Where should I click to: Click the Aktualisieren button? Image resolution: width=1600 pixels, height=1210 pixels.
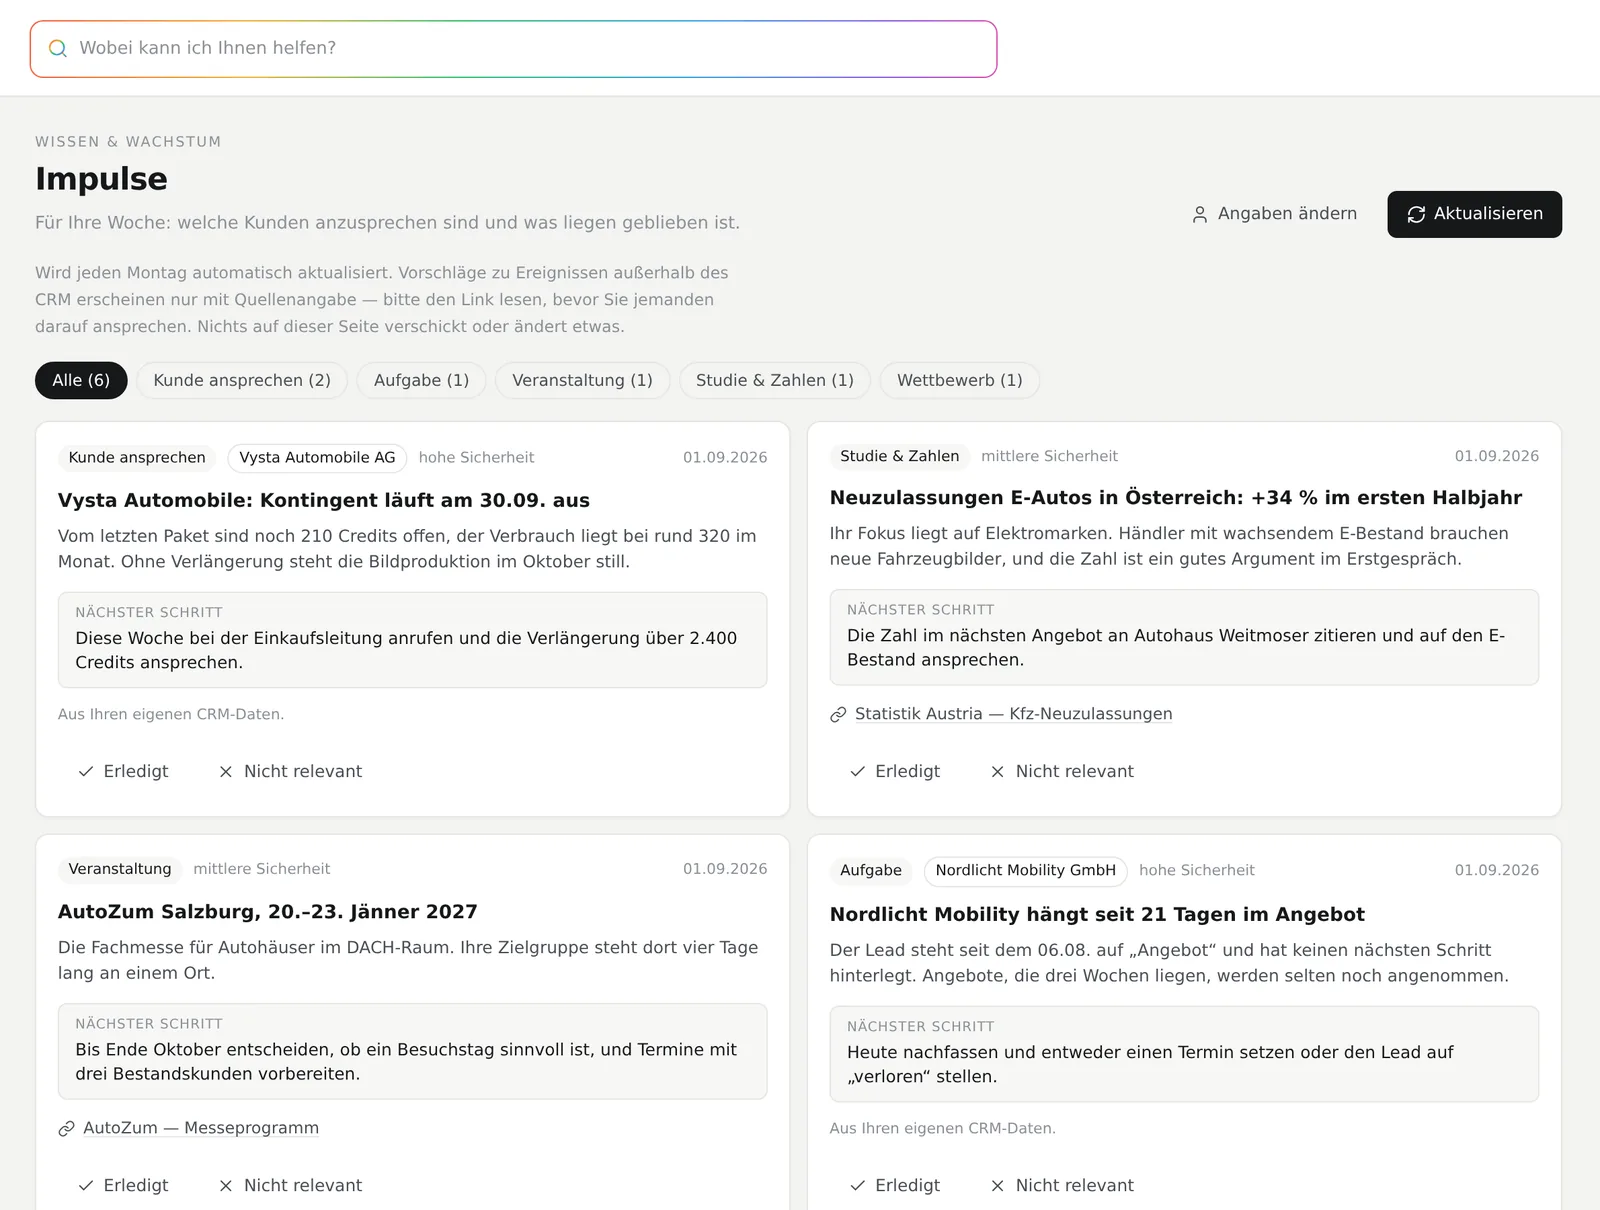[1474, 214]
